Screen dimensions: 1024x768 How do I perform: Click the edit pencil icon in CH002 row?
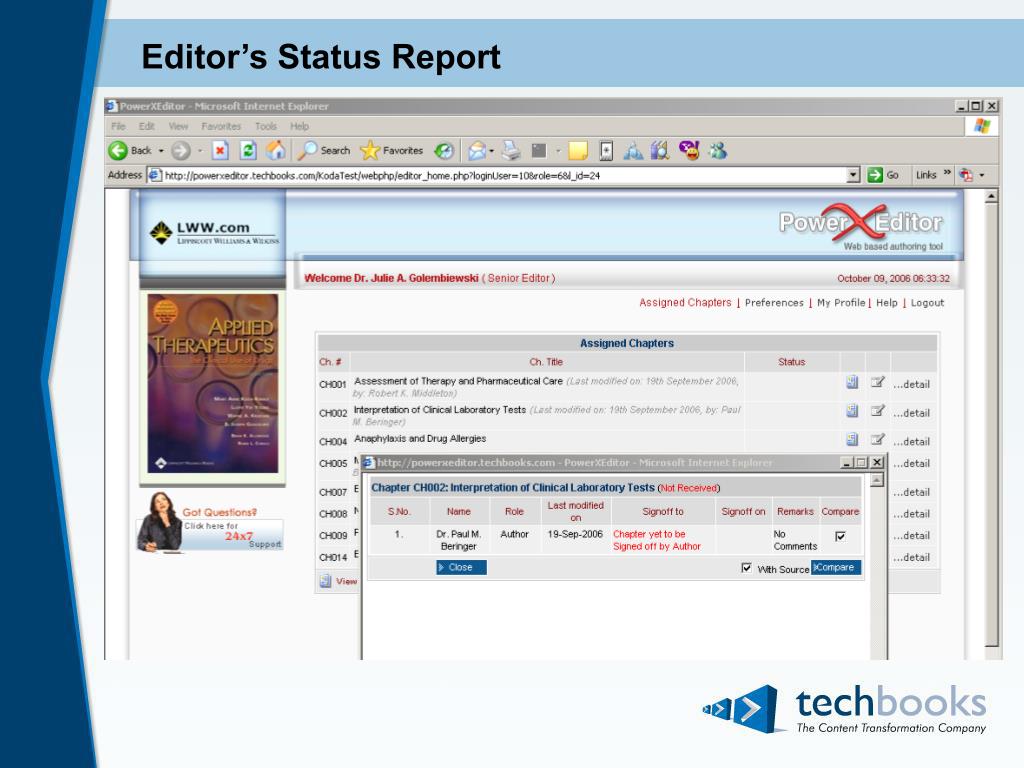point(878,411)
